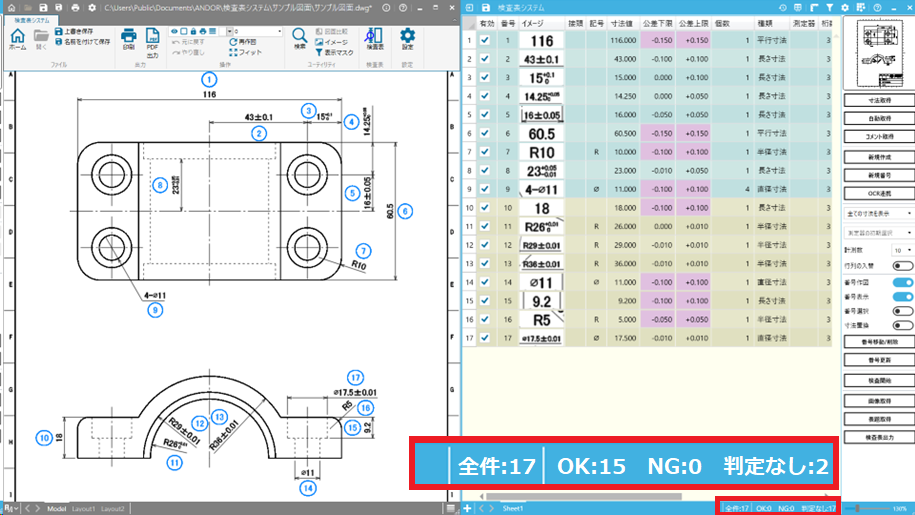Expand the layer dropdown showing 0
This screenshot has width=915, height=515.
click(257, 32)
